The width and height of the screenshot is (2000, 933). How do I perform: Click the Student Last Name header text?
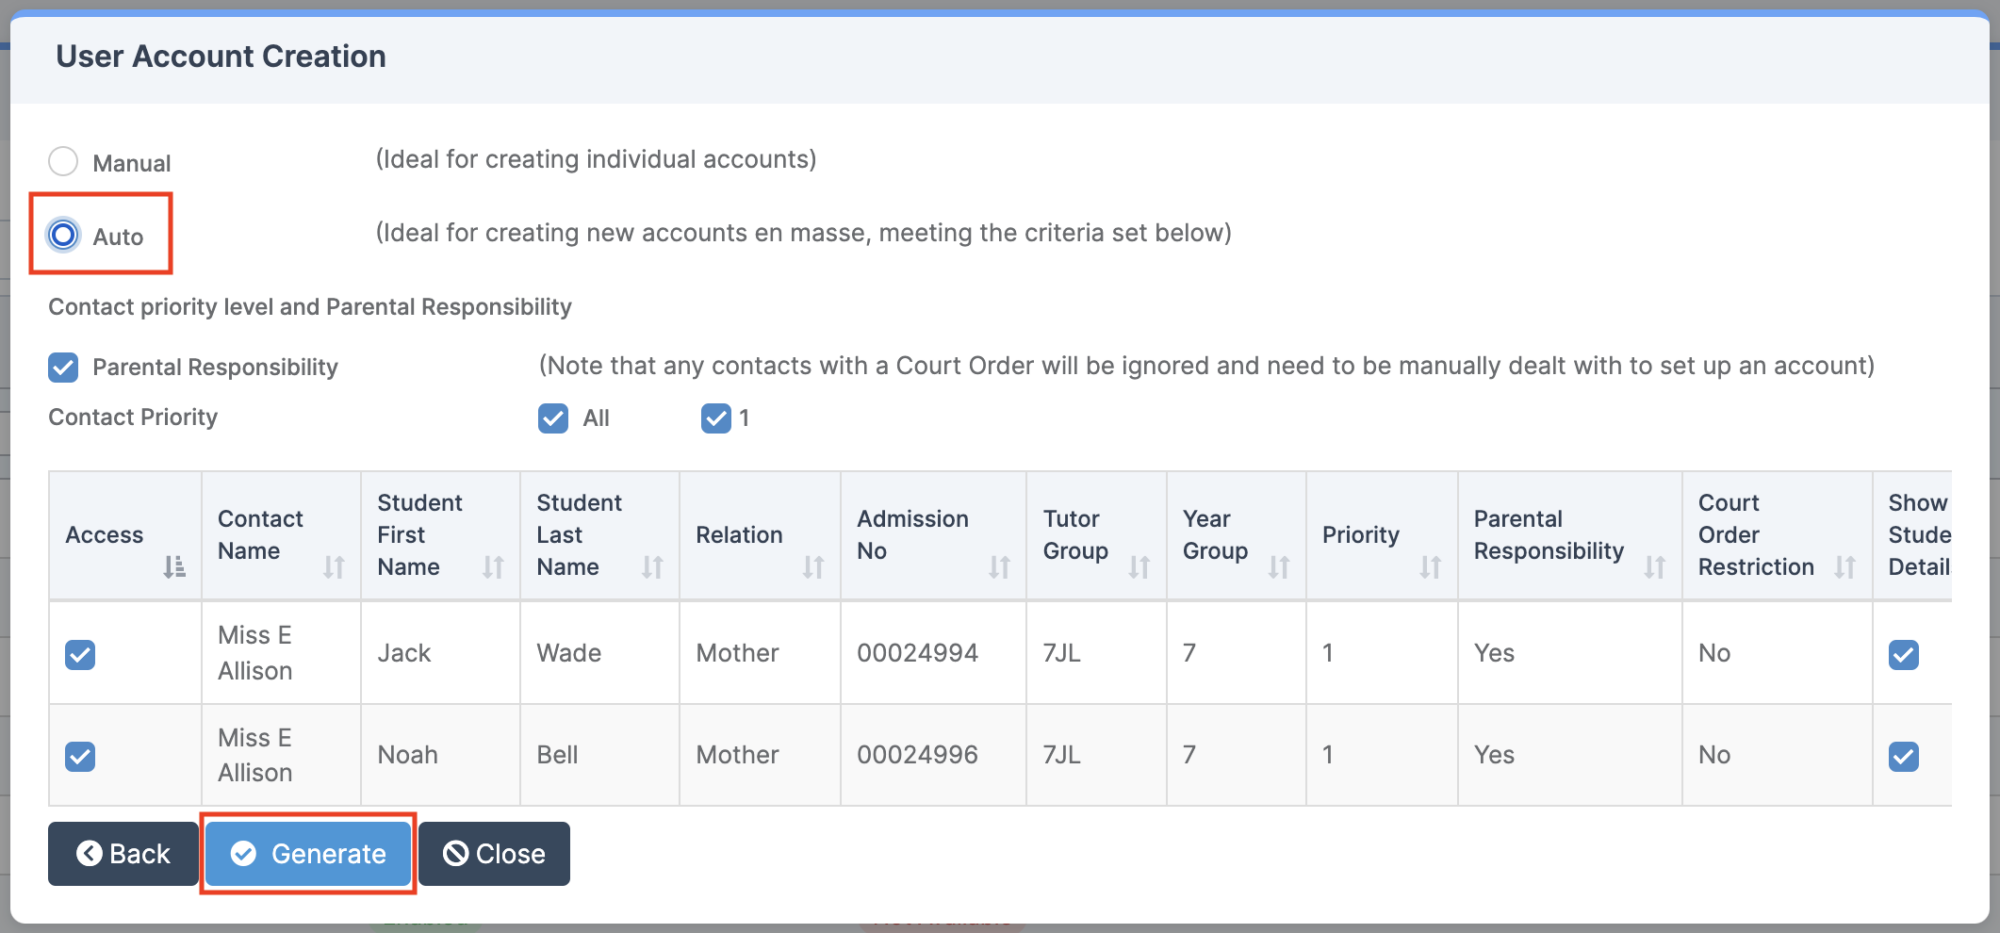point(579,535)
